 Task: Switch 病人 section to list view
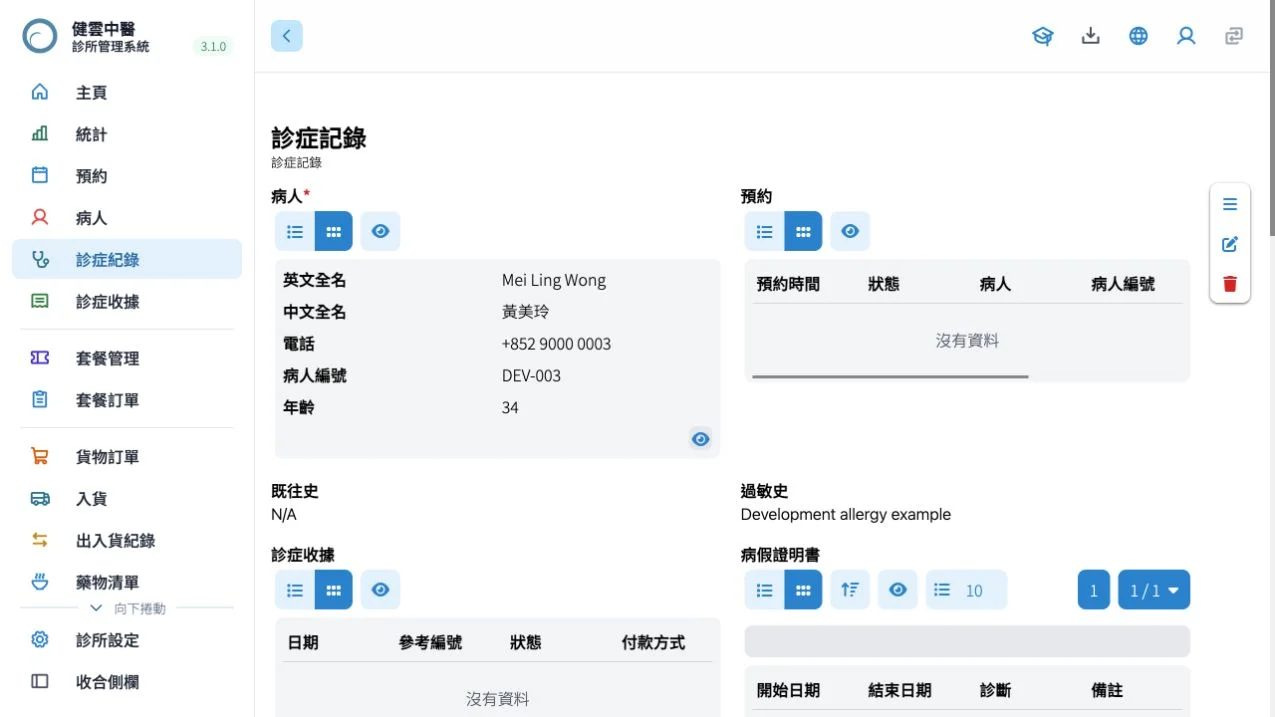click(x=295, y=231)
